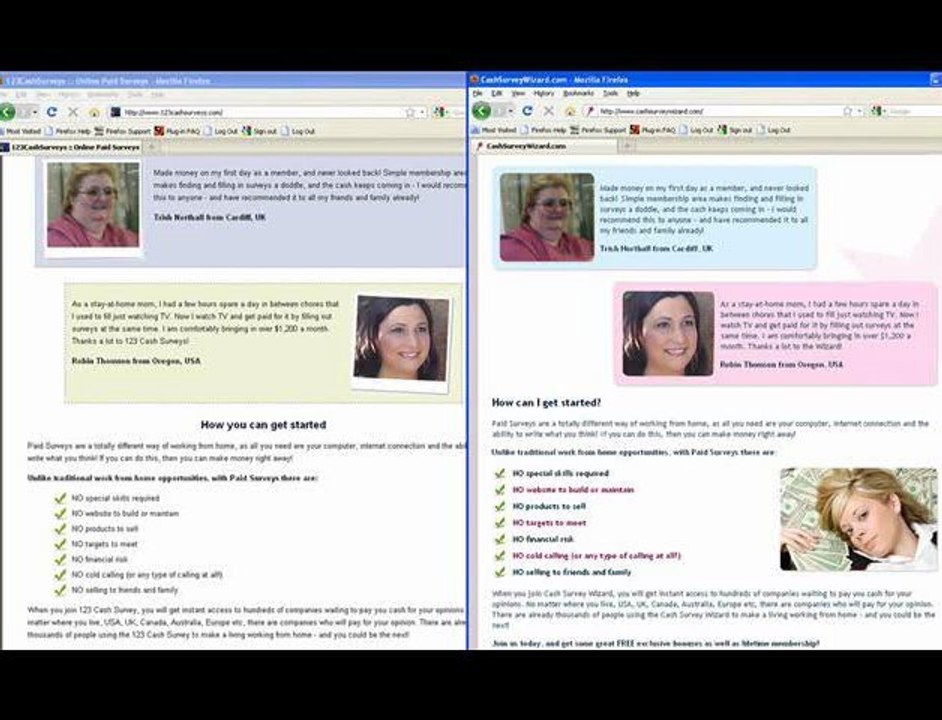
Task: Open Firefox Help bookmark in left window
Action: [x=68, y=131]
